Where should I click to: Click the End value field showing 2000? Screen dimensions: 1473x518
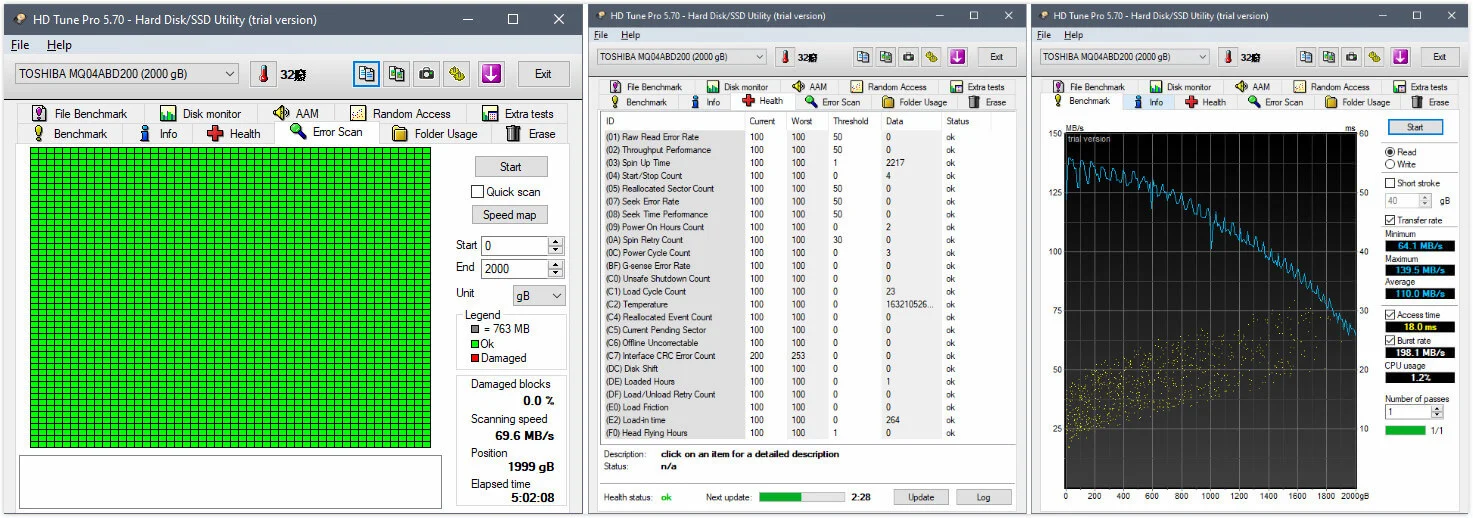pos(513,269)
